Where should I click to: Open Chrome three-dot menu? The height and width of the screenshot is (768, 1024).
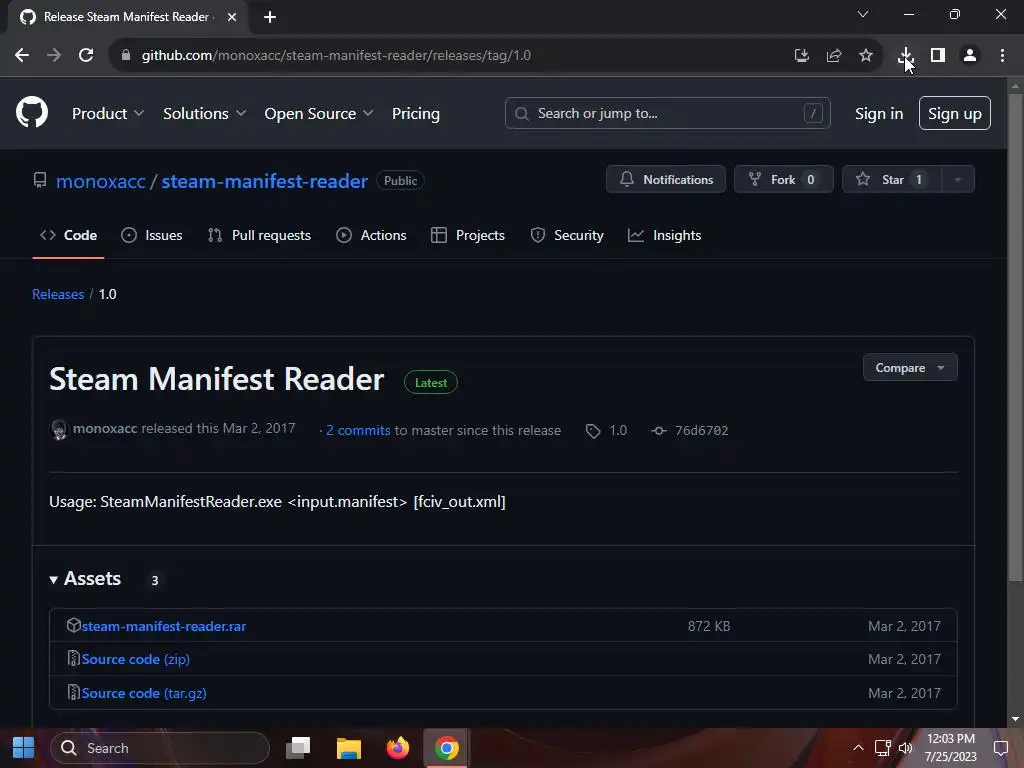tap(1002, 56)
